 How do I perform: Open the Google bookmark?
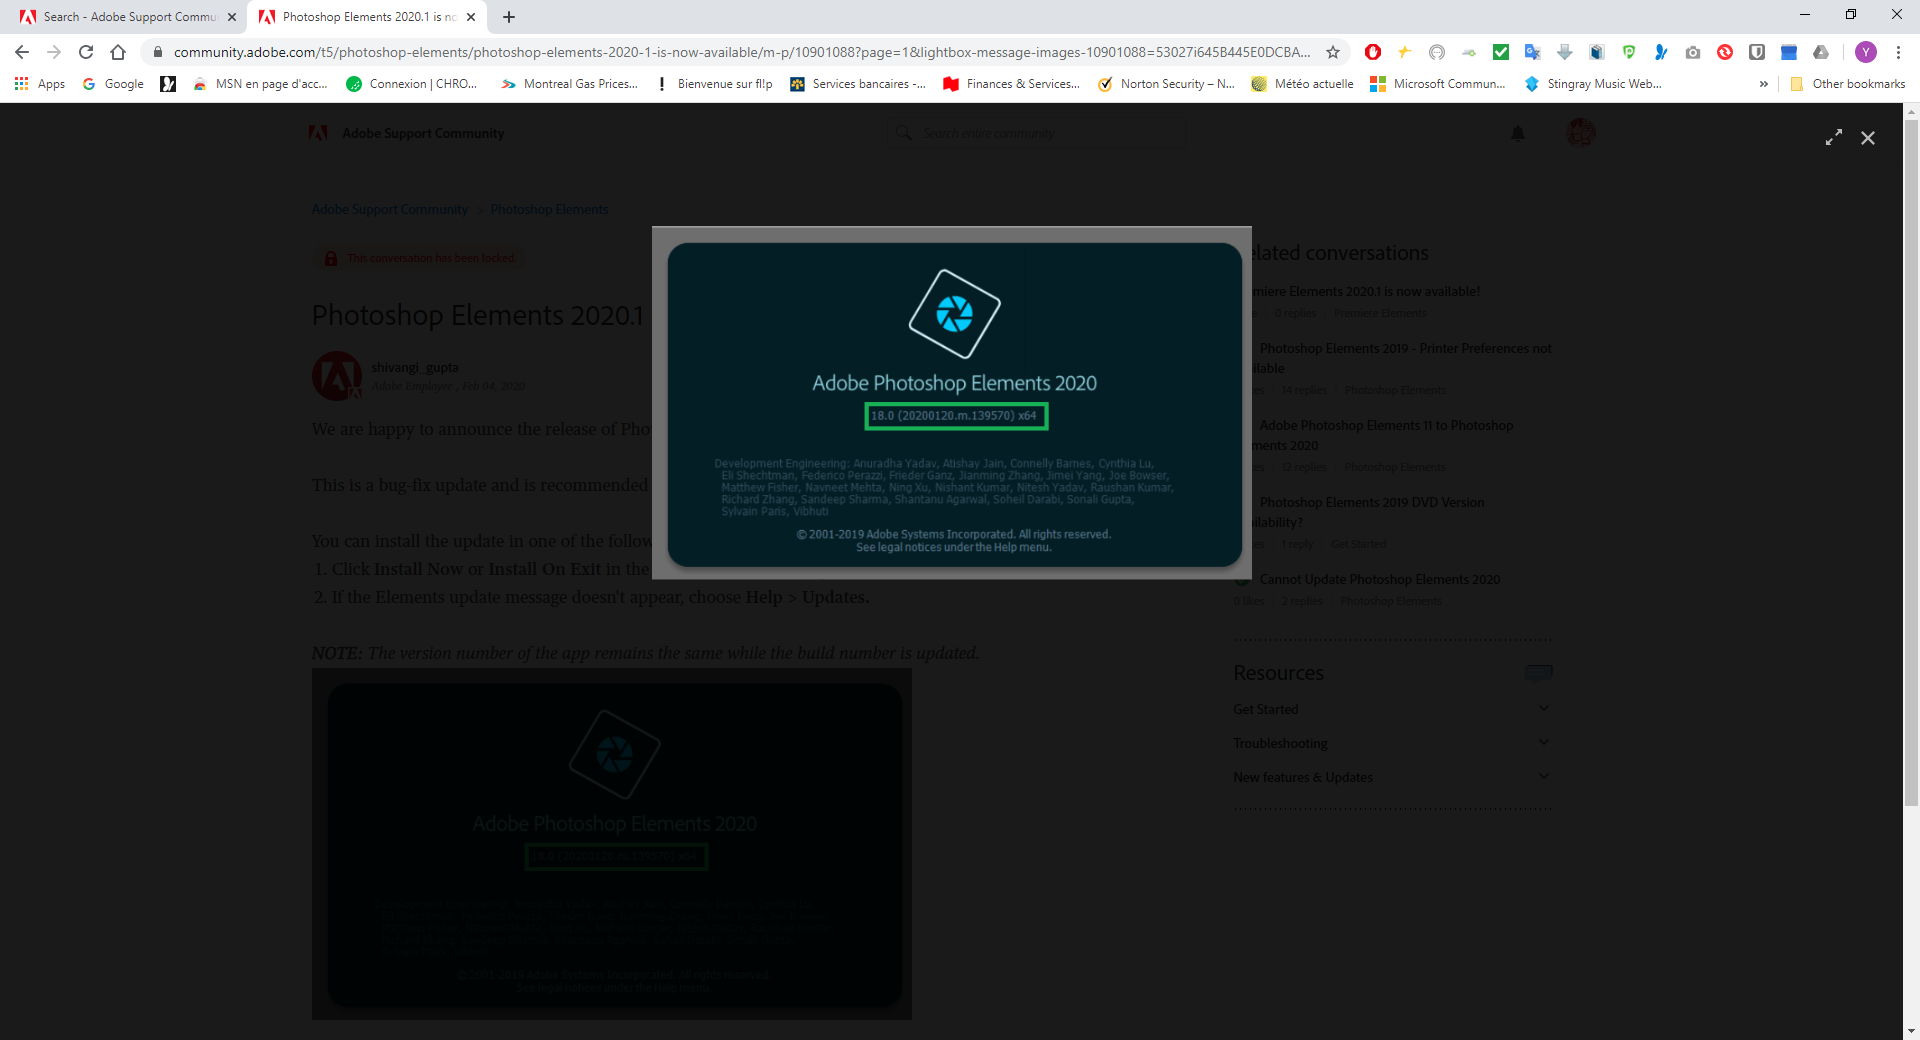pos(113,84)
